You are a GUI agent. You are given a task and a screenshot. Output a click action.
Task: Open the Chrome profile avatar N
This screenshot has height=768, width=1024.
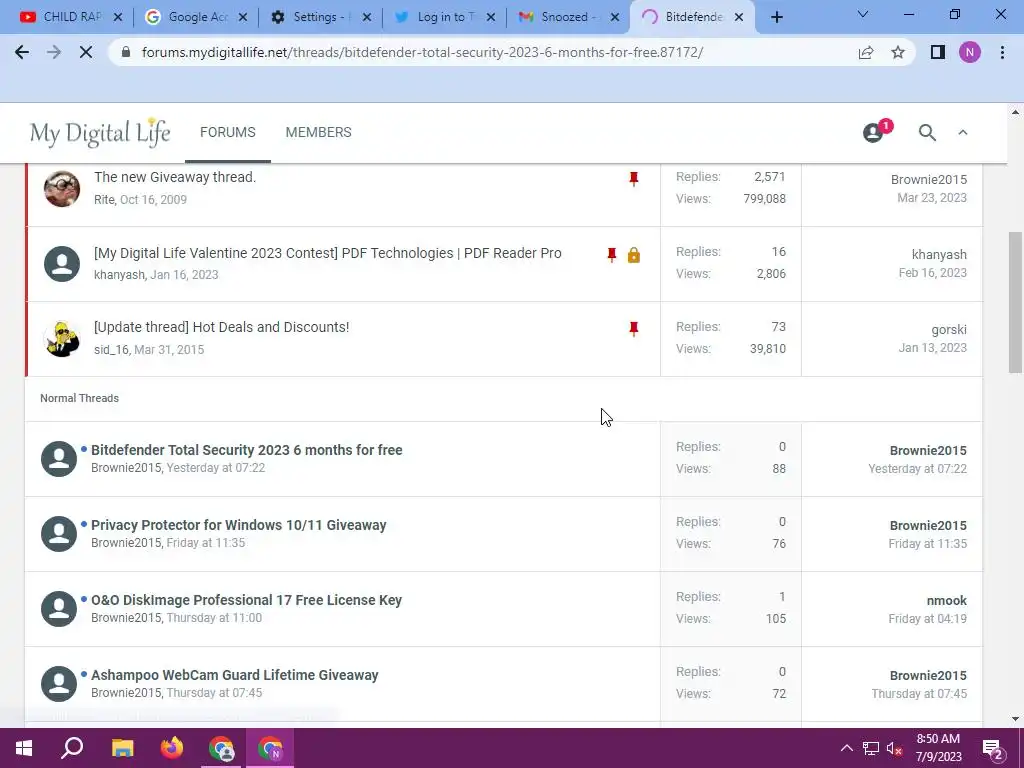tap(970, 52)
